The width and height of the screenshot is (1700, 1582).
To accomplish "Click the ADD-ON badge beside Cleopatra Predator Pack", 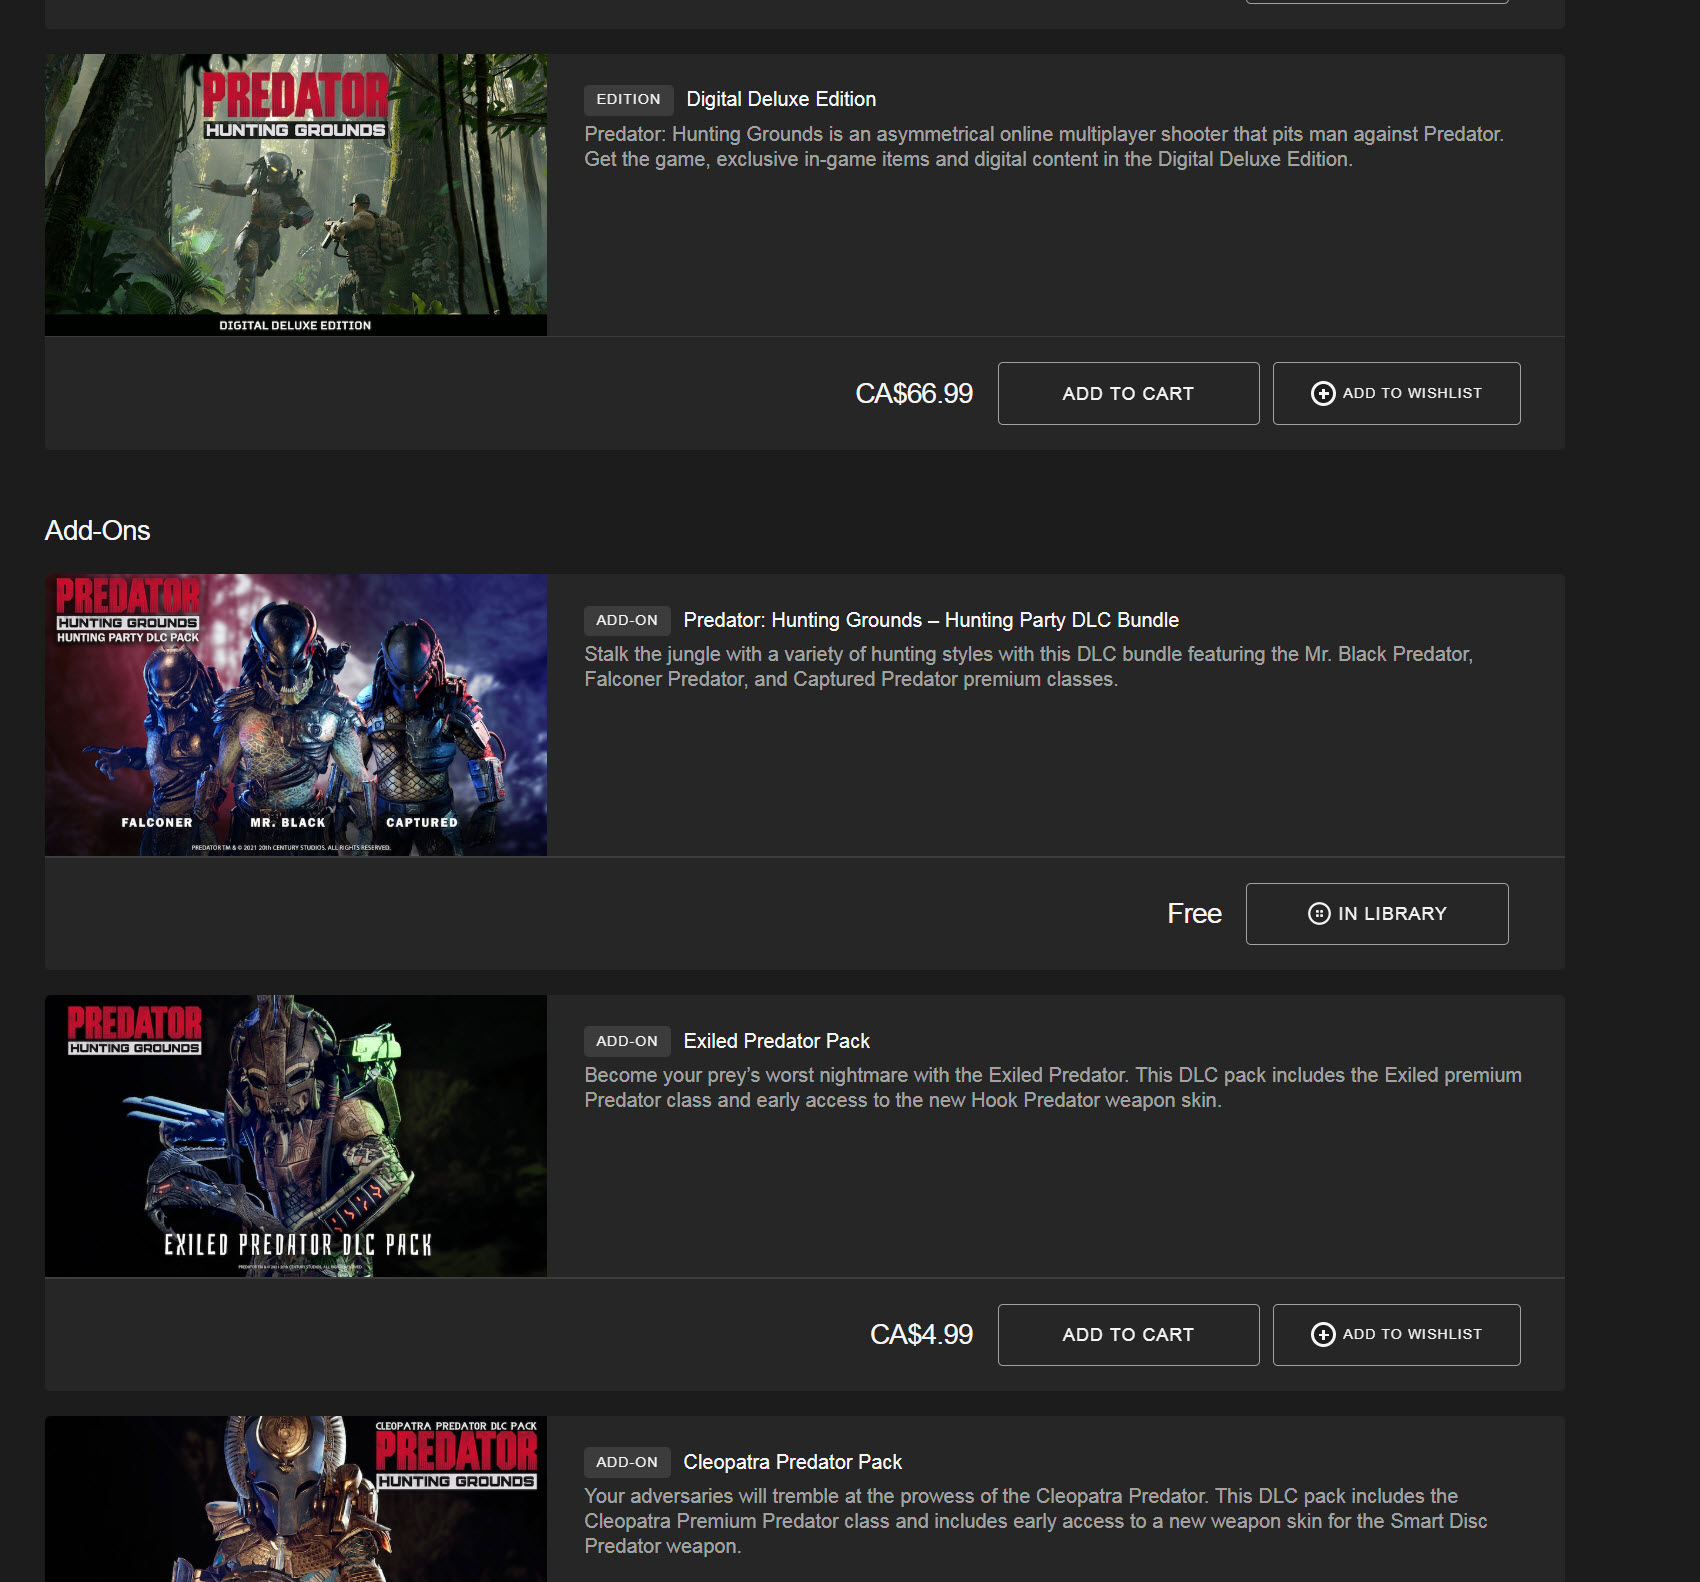I will pyautogui.click(x=627, y=1462).
